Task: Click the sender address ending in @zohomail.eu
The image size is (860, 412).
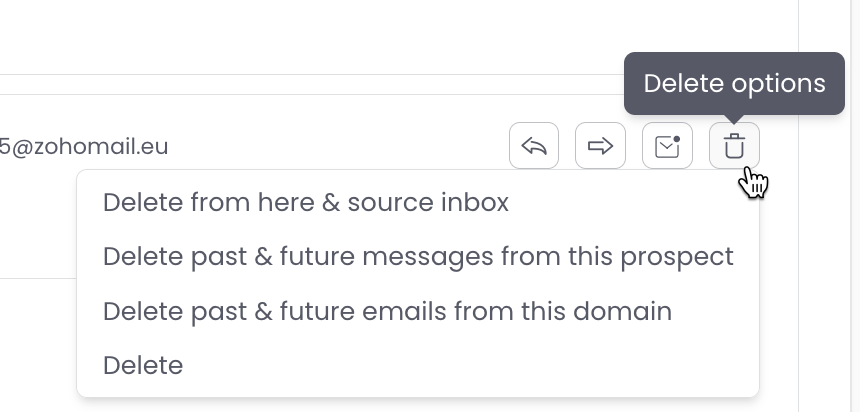Action: point(84,147)
